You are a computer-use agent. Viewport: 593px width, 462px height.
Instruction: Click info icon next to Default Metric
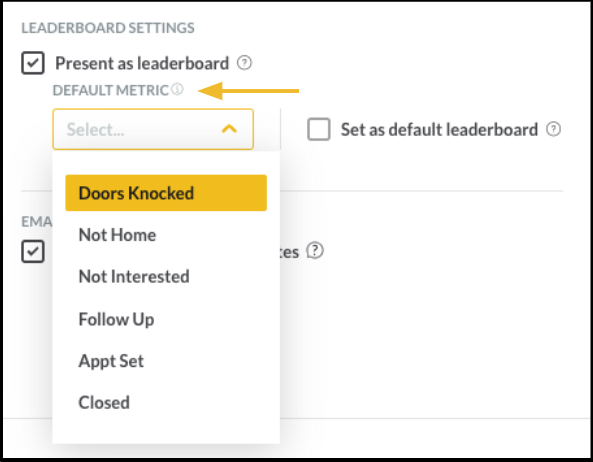coord(177,90)
